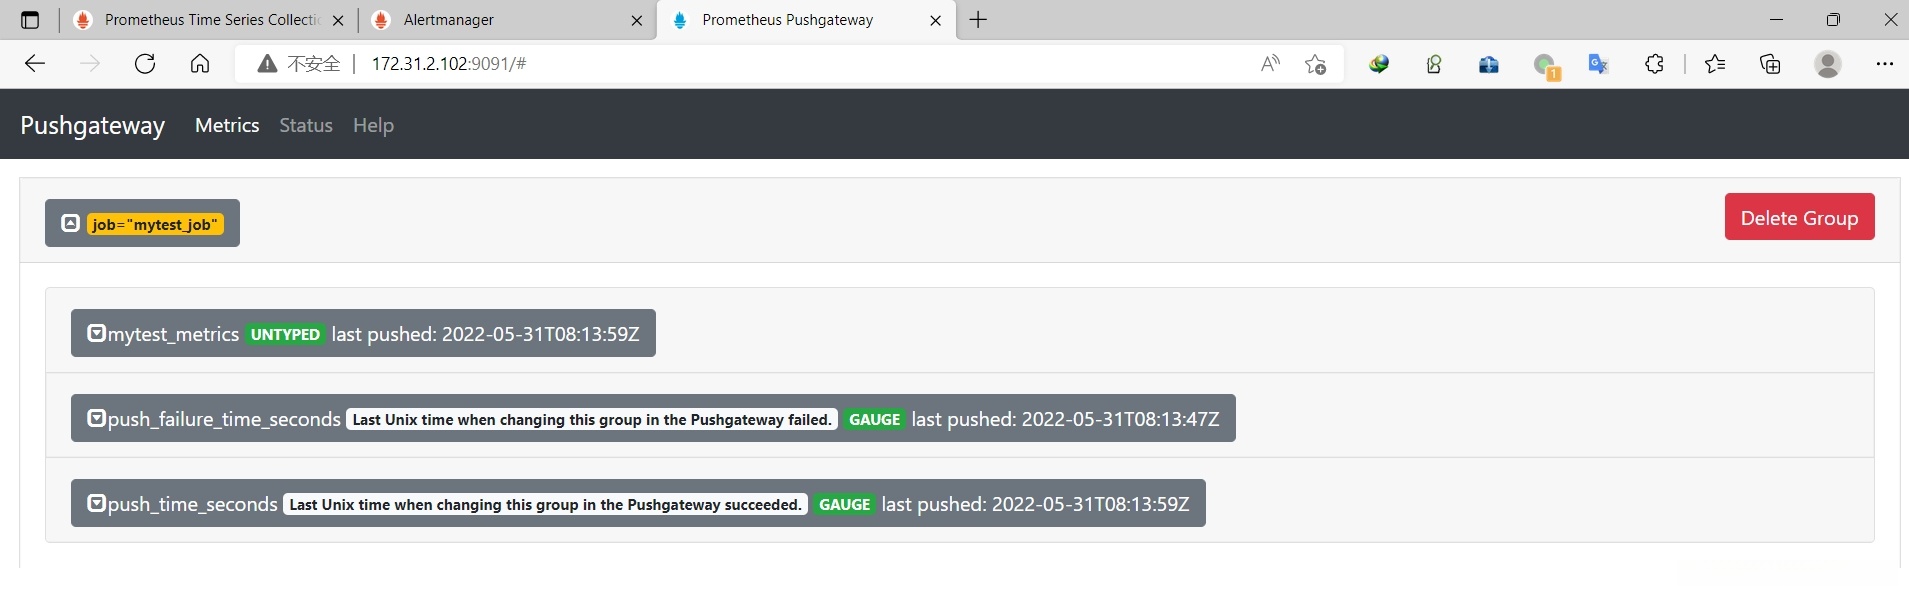Screen dimensions: 1909x594
Task: Go to the browser home page
Action: tap(200, 64)
